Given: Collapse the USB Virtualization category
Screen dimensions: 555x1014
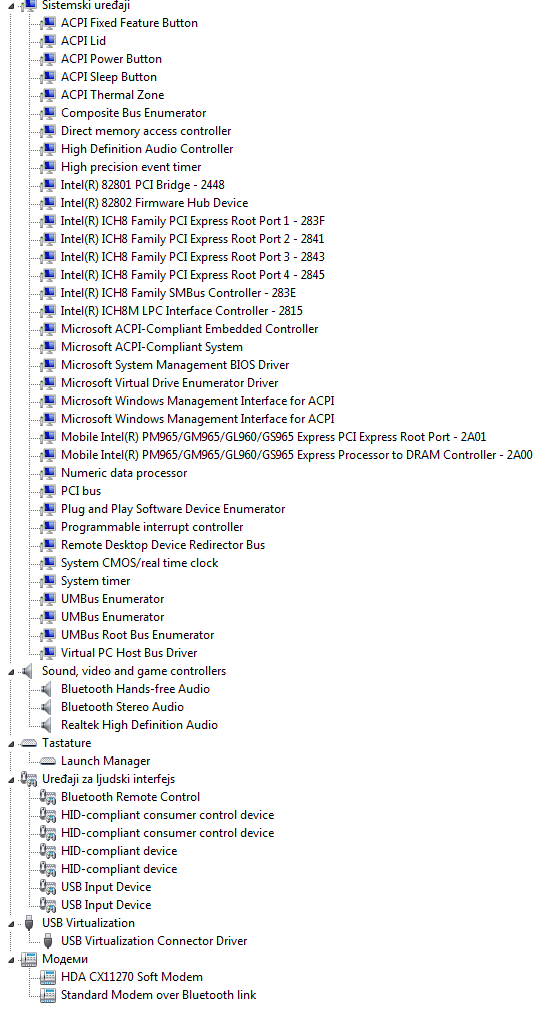Looking at the screenshot, I should point(11,923).
